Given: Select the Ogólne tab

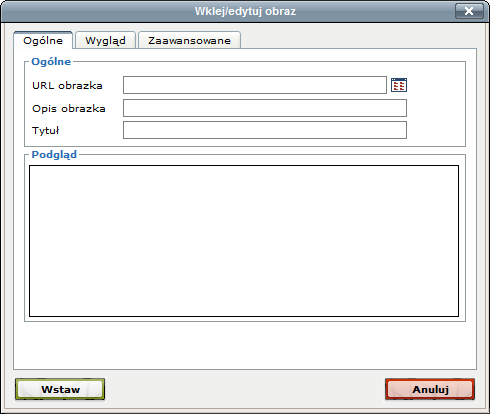Looking at the screenshot, I should click(43, 40).
